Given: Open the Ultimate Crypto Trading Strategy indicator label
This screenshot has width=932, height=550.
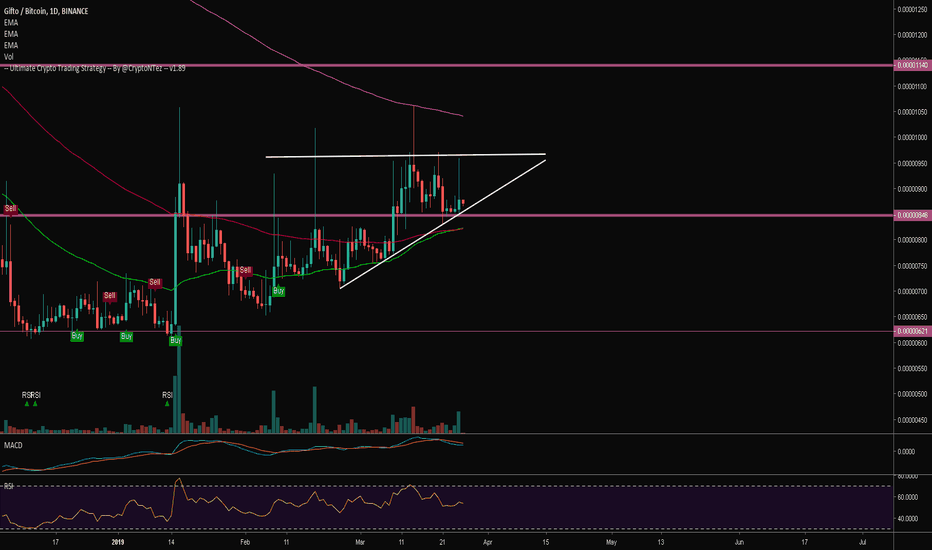Looking at the screenshot, I should coord(95,68).
